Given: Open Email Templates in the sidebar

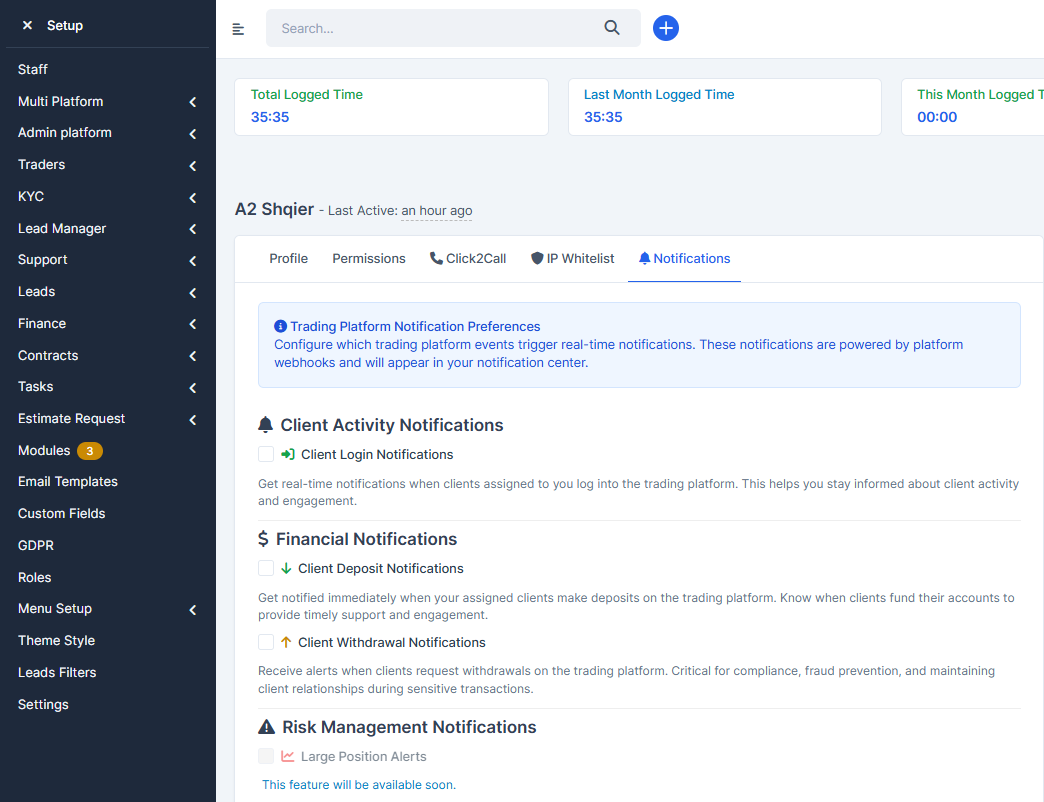Looking at the screenshot, I should pos(68,481).
